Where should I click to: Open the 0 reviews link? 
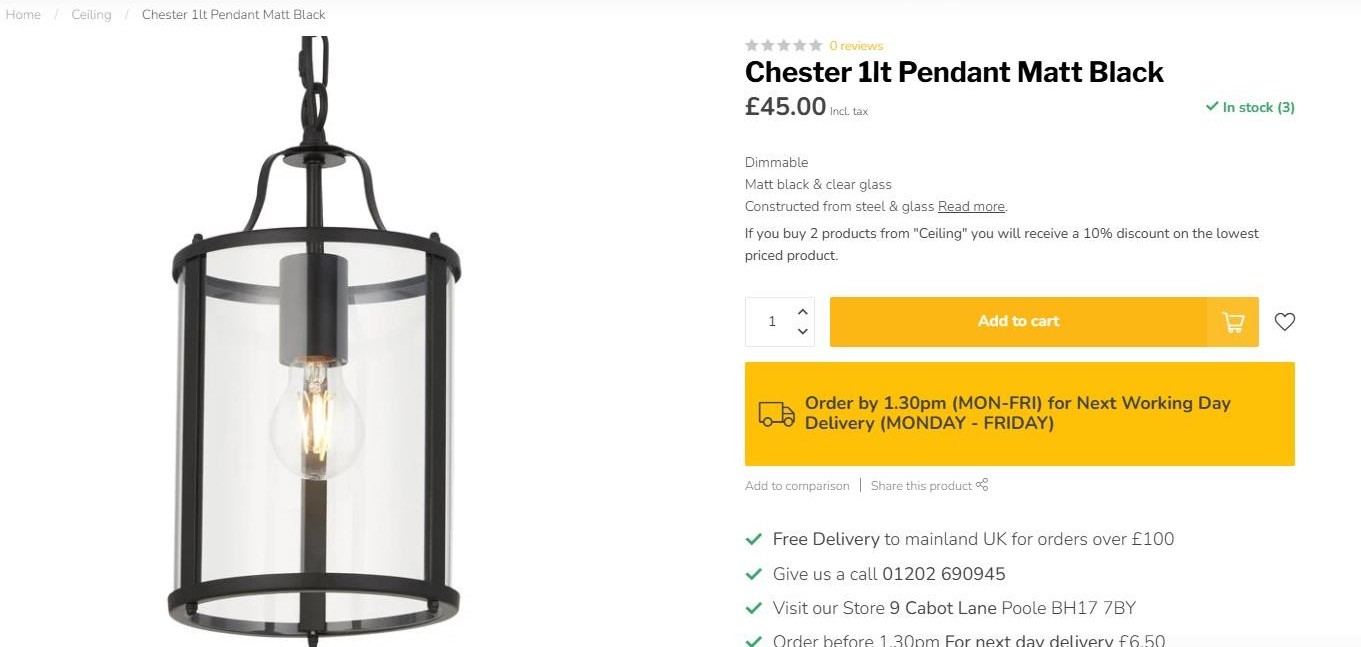[x=856, y=46]
